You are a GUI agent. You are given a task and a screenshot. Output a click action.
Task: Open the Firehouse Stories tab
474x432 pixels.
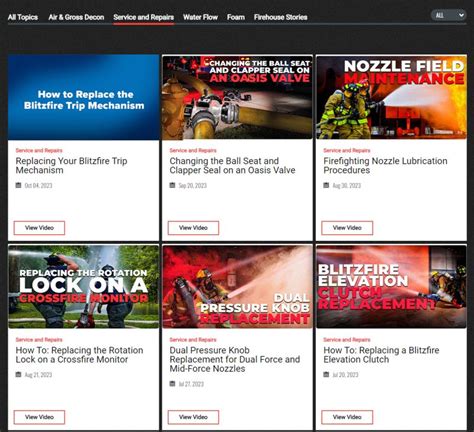[280, 17]
